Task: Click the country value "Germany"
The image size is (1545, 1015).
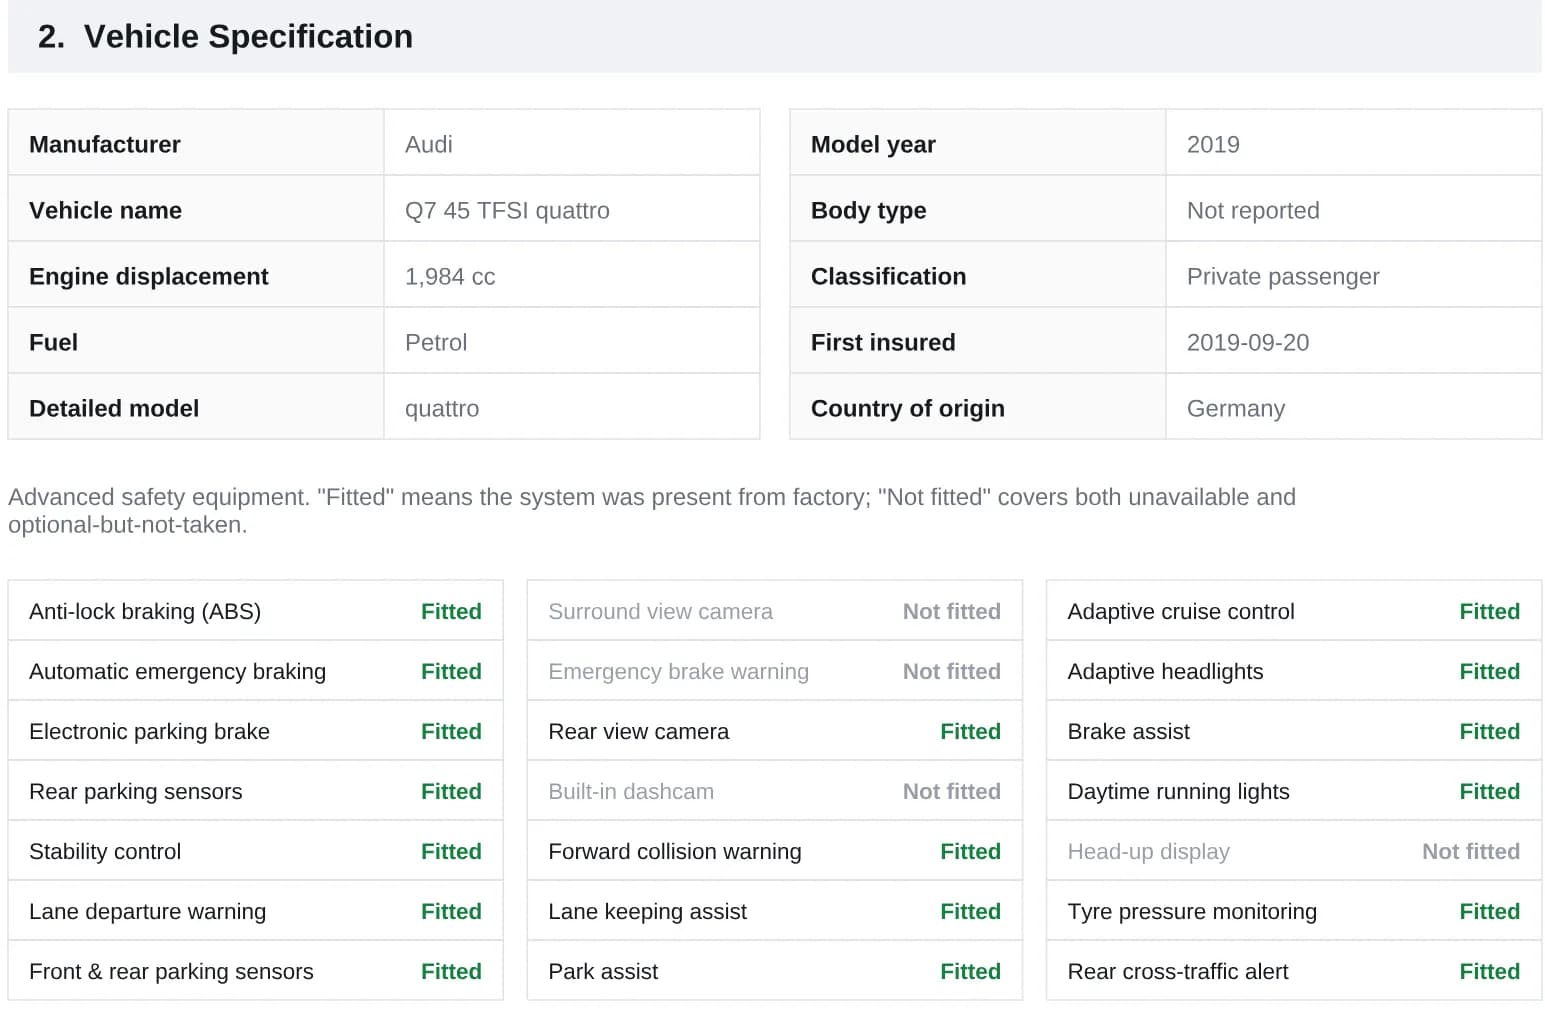Action: point(1236,408)
